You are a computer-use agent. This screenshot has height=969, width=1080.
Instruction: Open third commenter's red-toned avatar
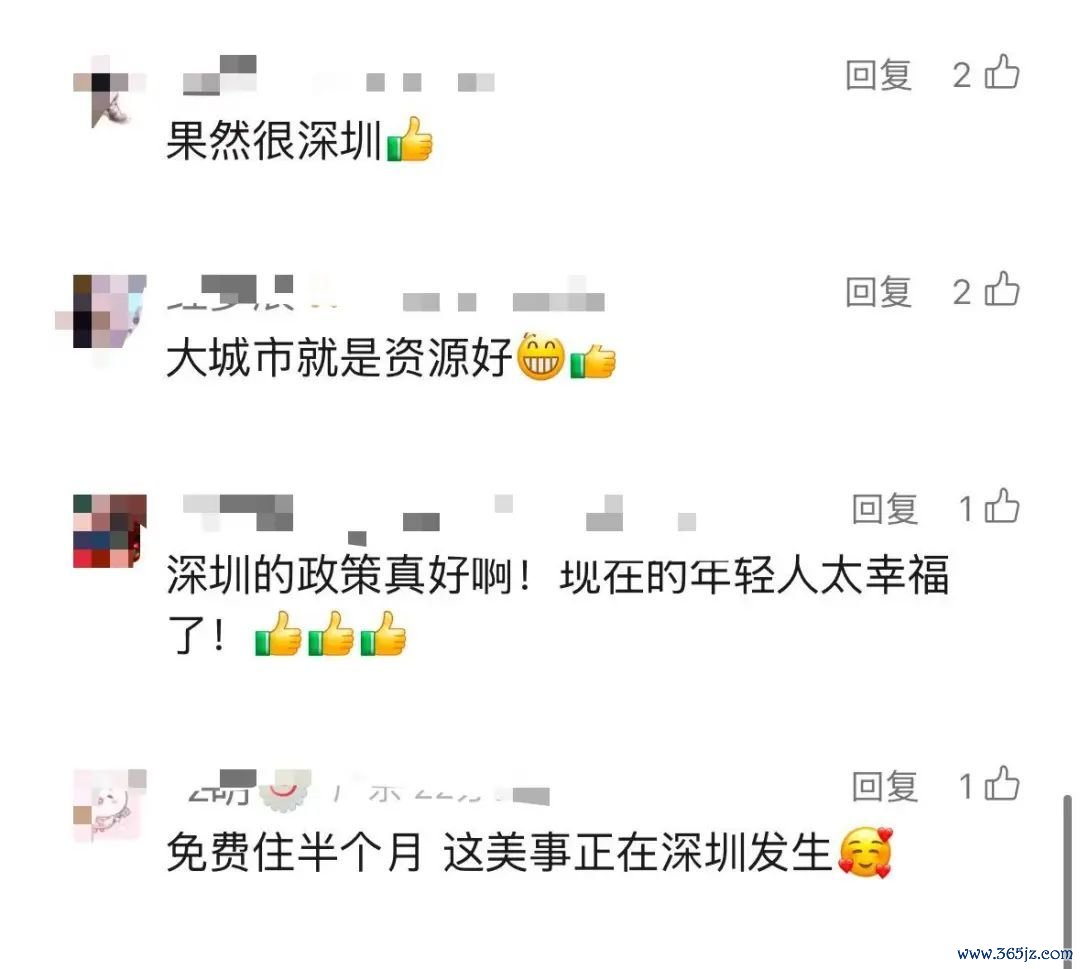[110, 531]
